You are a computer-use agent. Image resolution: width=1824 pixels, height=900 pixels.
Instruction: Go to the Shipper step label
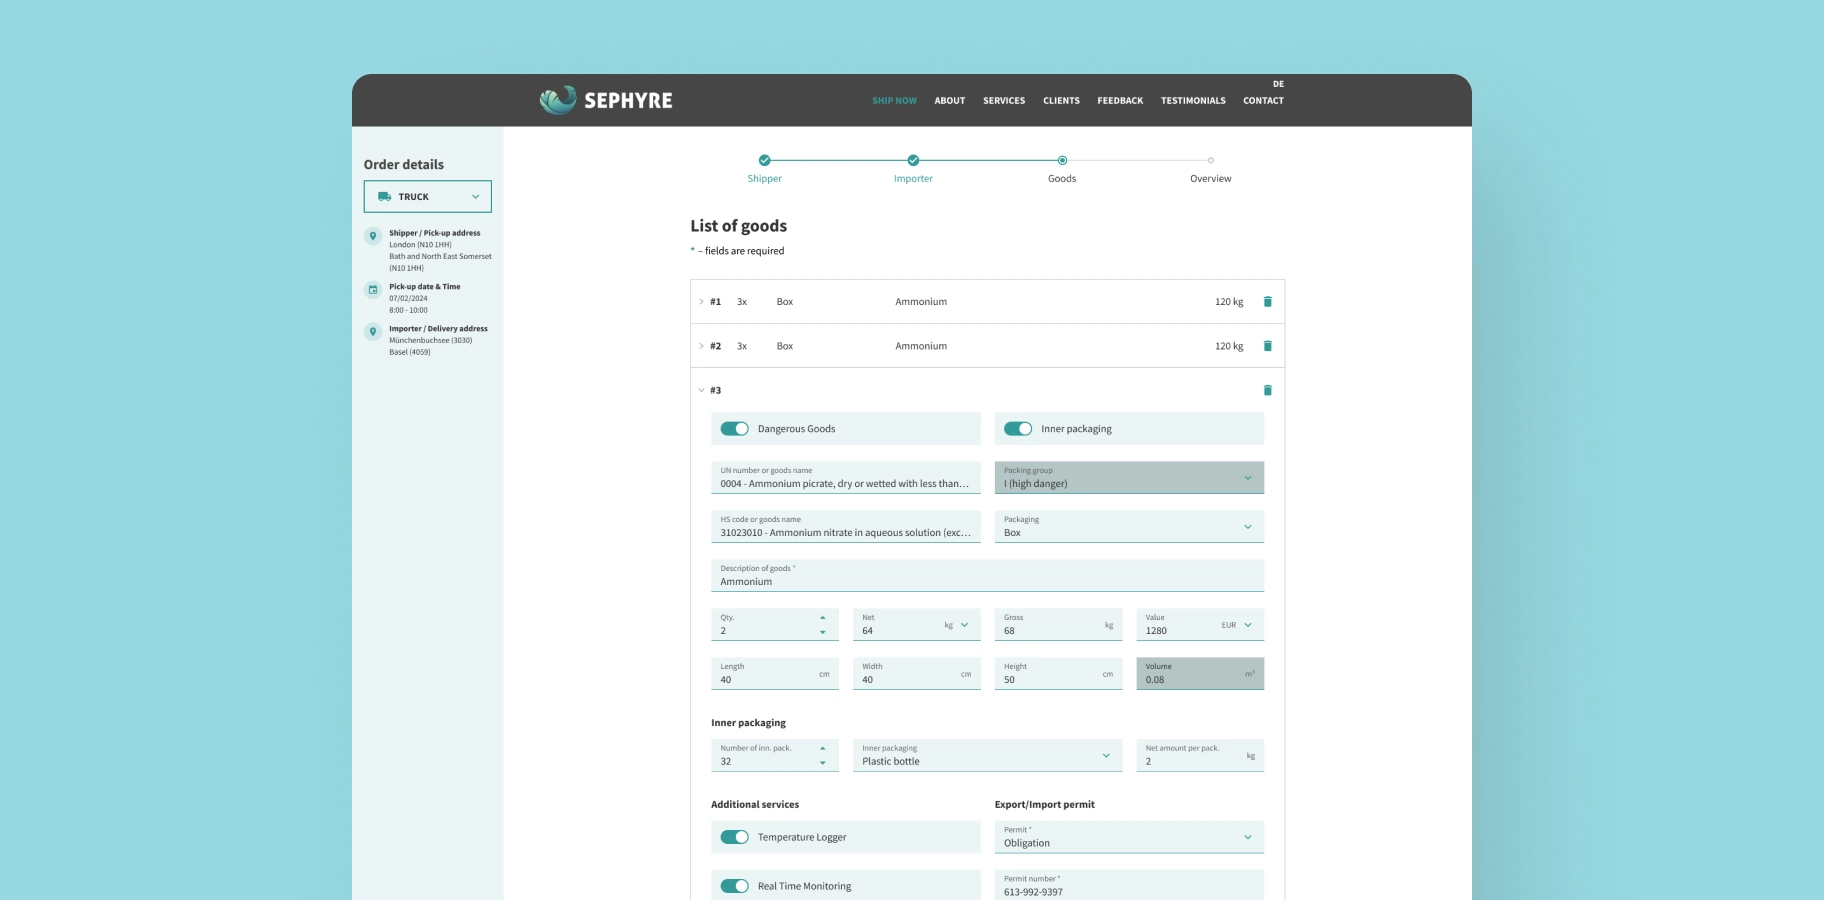coord(764,179)
